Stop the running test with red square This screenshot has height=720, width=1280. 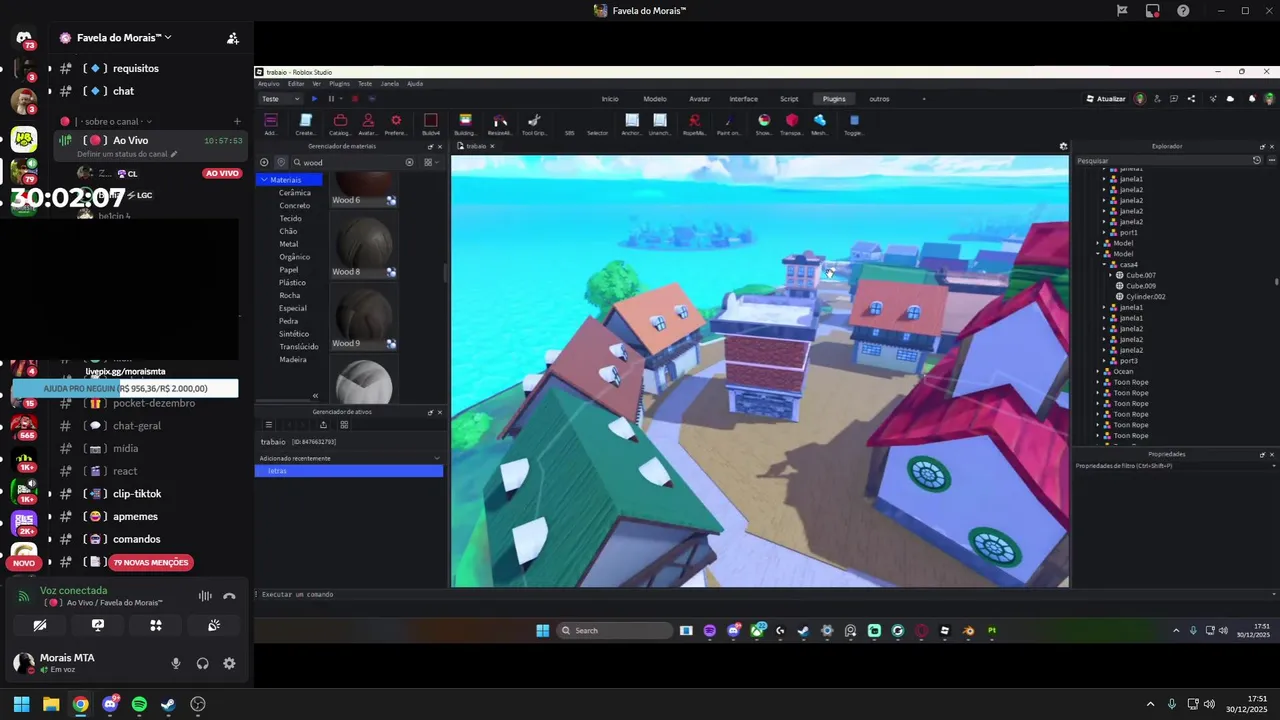coord(354,99)
